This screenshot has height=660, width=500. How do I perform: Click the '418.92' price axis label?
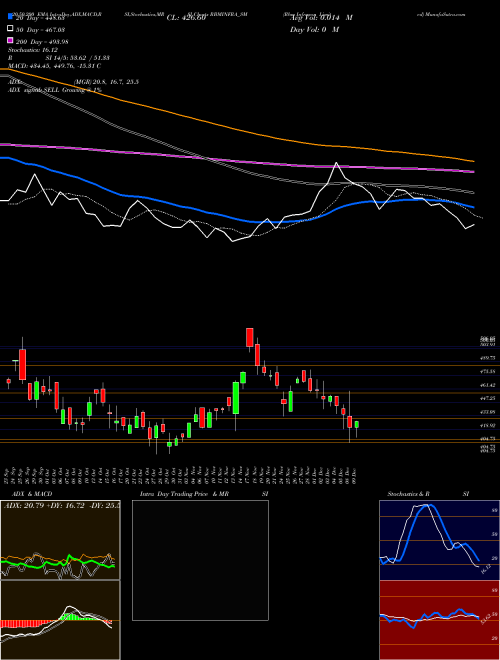[488, 425]
